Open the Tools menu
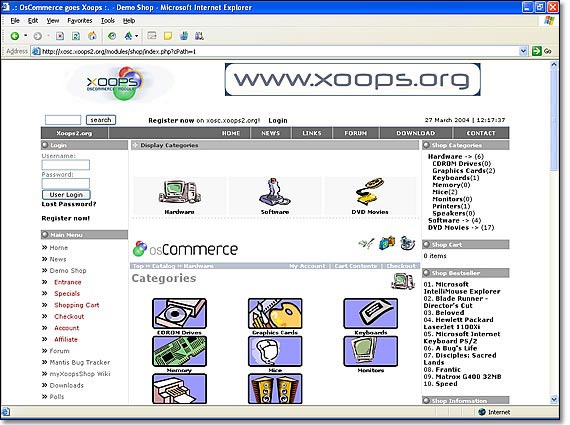570x425 pixels. (x=108, y=21)
